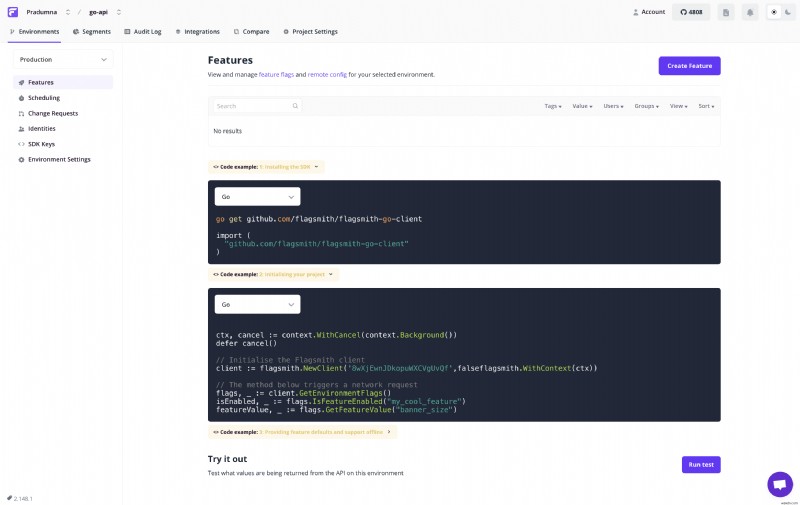Open the Go language dropdown in install block

pyautogui.click(x=257, y=197)
